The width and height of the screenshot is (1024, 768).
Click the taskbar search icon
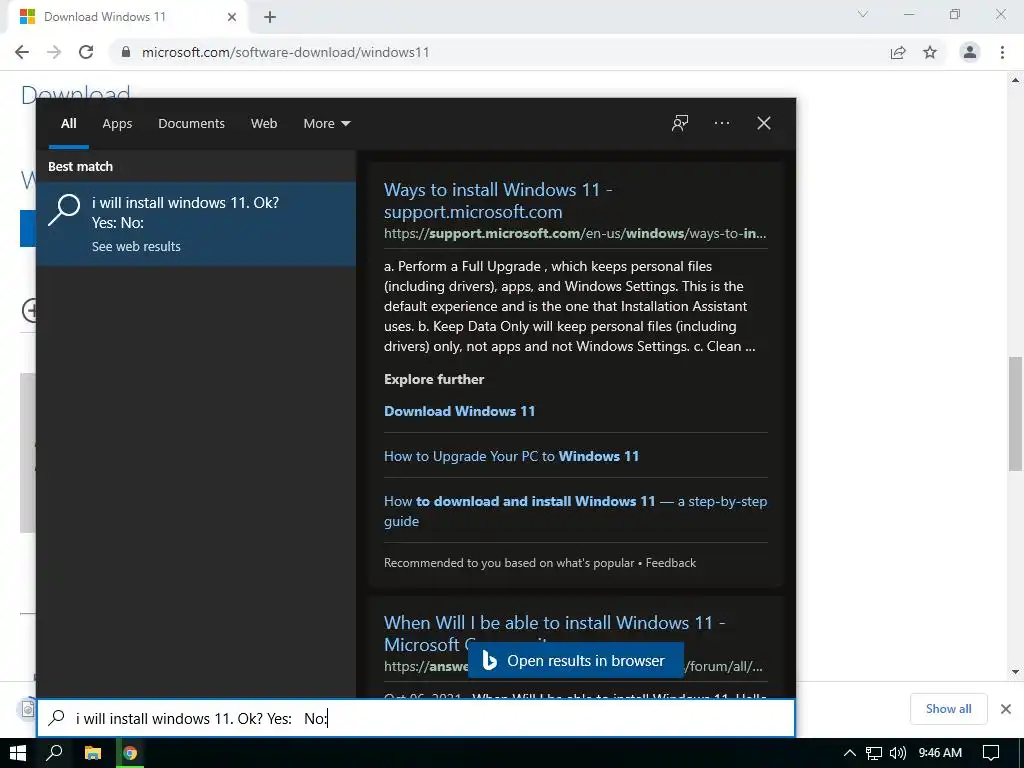[54, 753]
